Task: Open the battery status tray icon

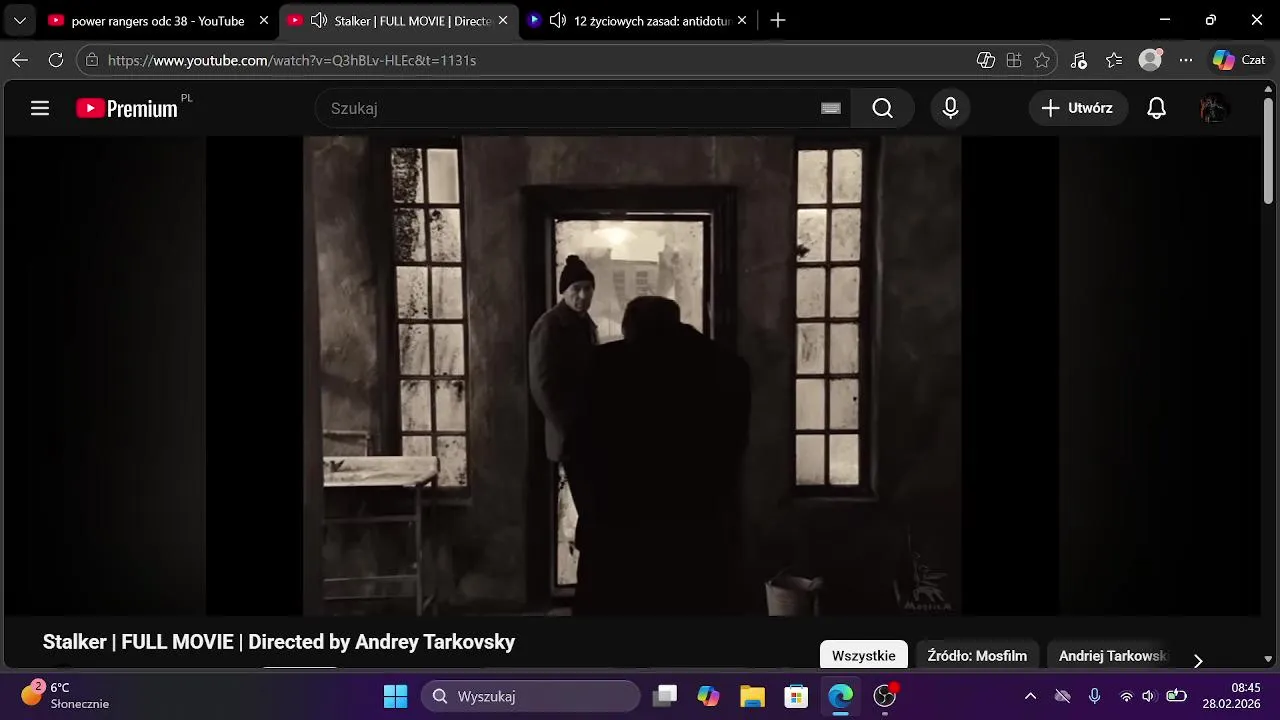Action: 1176,696
